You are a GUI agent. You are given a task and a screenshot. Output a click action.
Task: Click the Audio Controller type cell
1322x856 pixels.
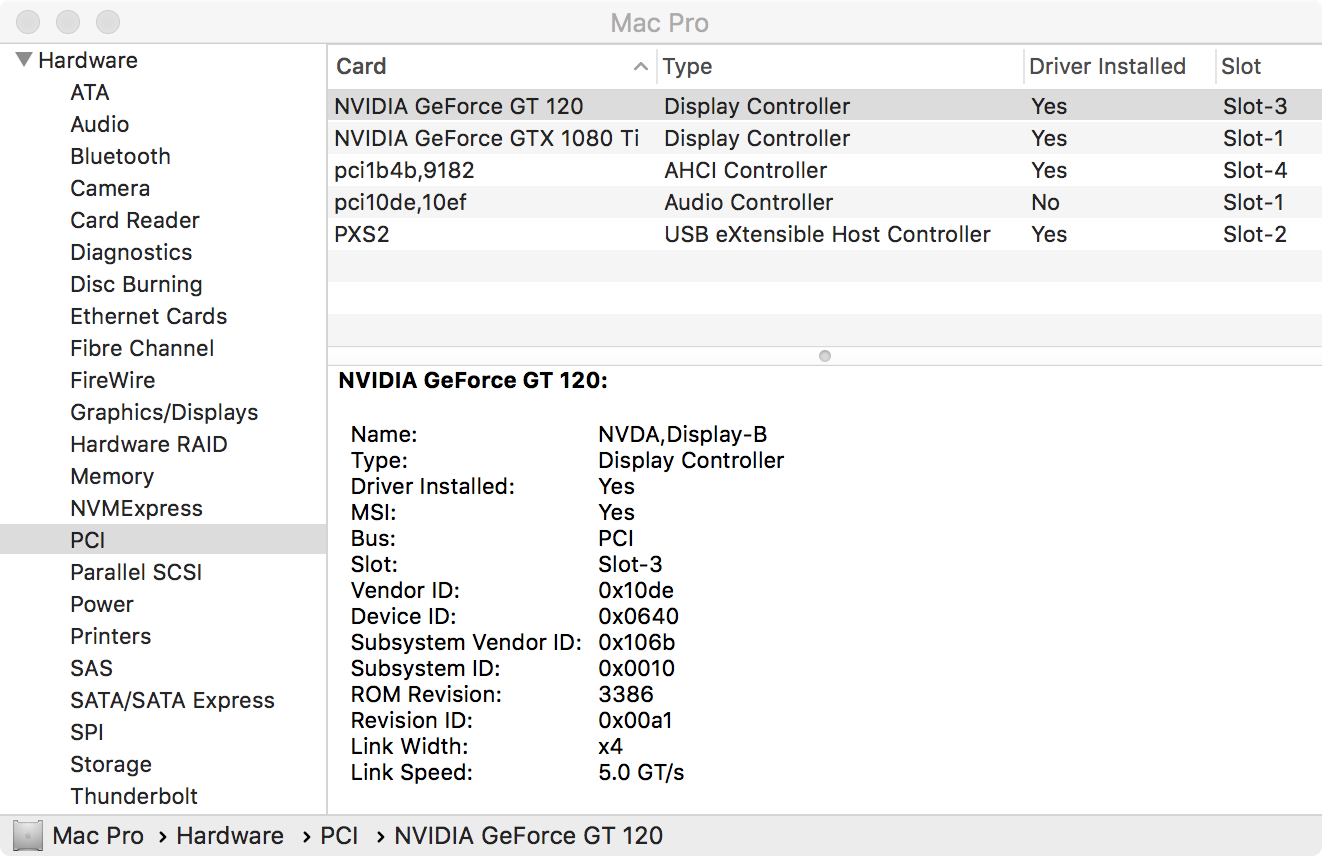[x=749, y=202]
